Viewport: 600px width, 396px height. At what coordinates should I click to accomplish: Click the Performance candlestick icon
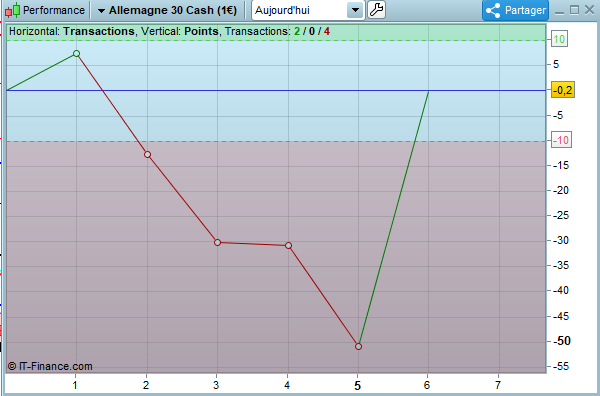pyautogui.click(x=12, y=10)
